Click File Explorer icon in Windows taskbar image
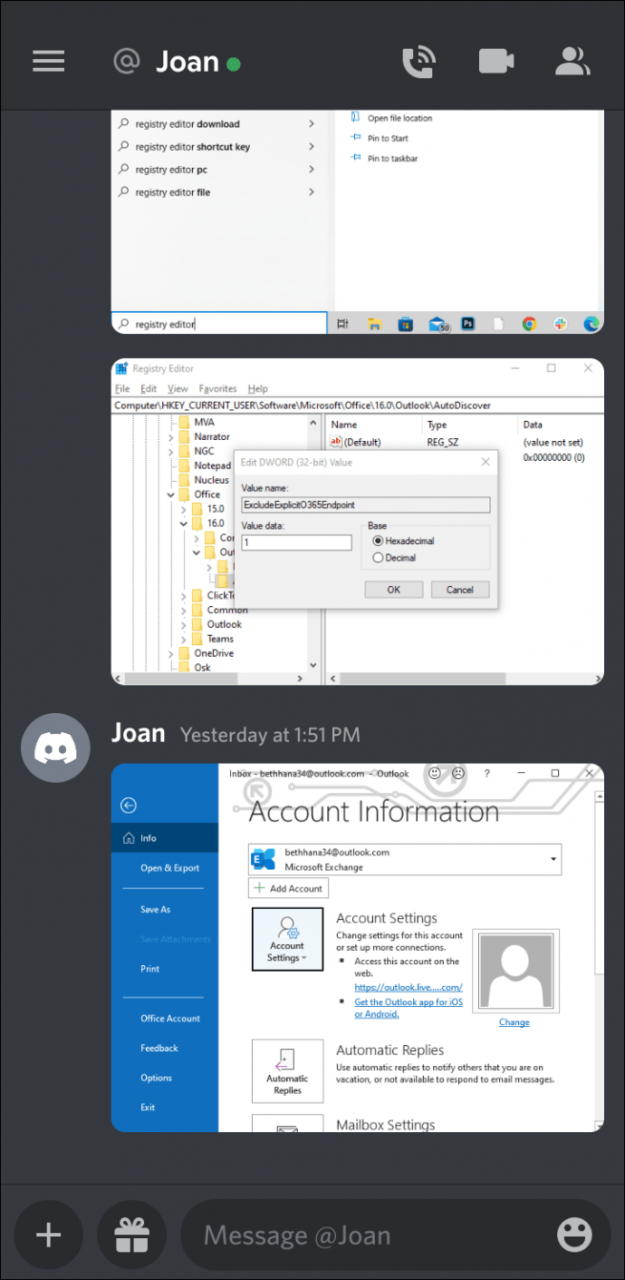 (374, 324)
